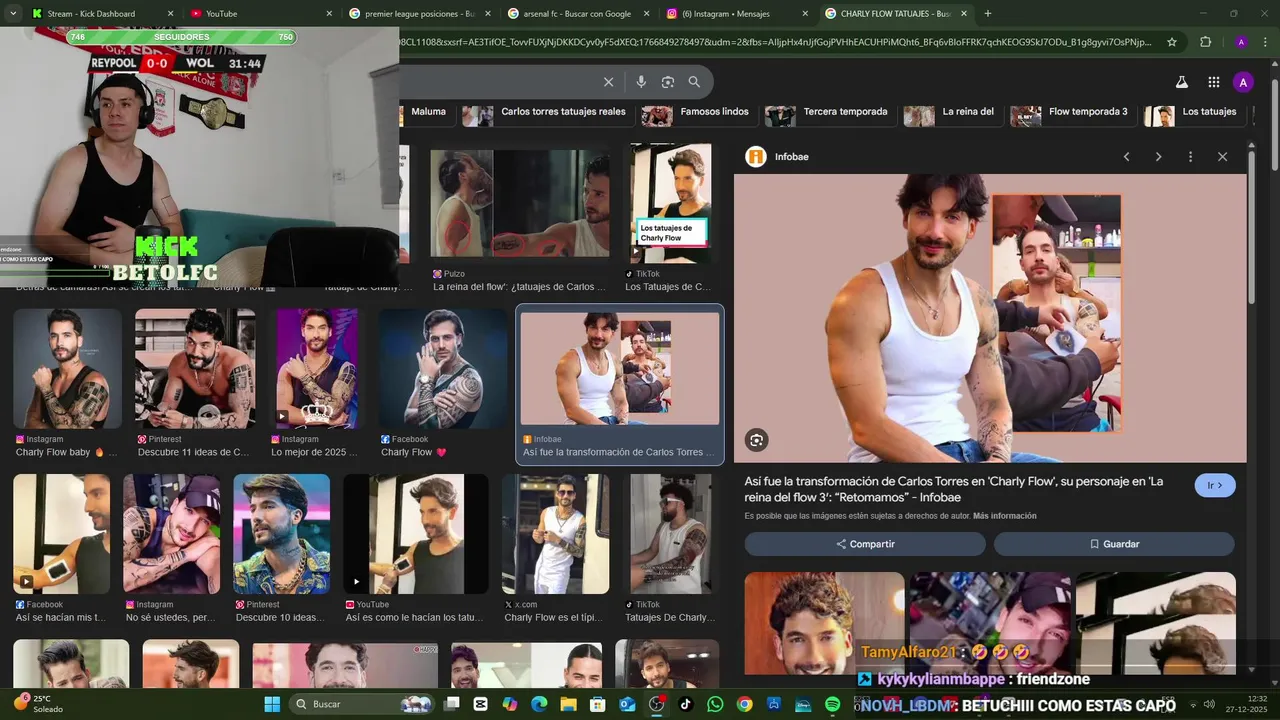Bookmark this page with star icon

coord(1172,42)
